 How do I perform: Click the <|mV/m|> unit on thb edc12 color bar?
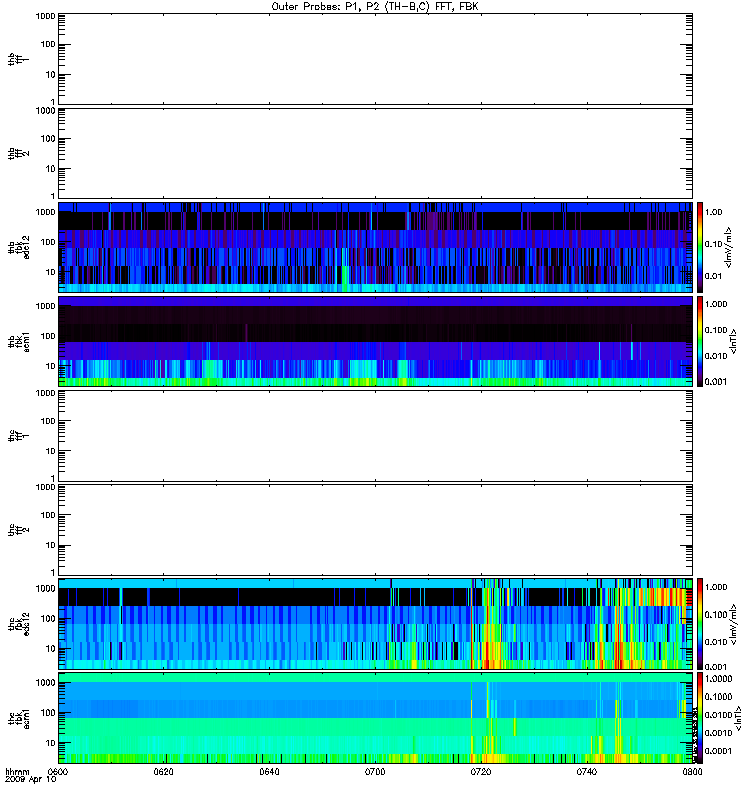click(729, 247)
